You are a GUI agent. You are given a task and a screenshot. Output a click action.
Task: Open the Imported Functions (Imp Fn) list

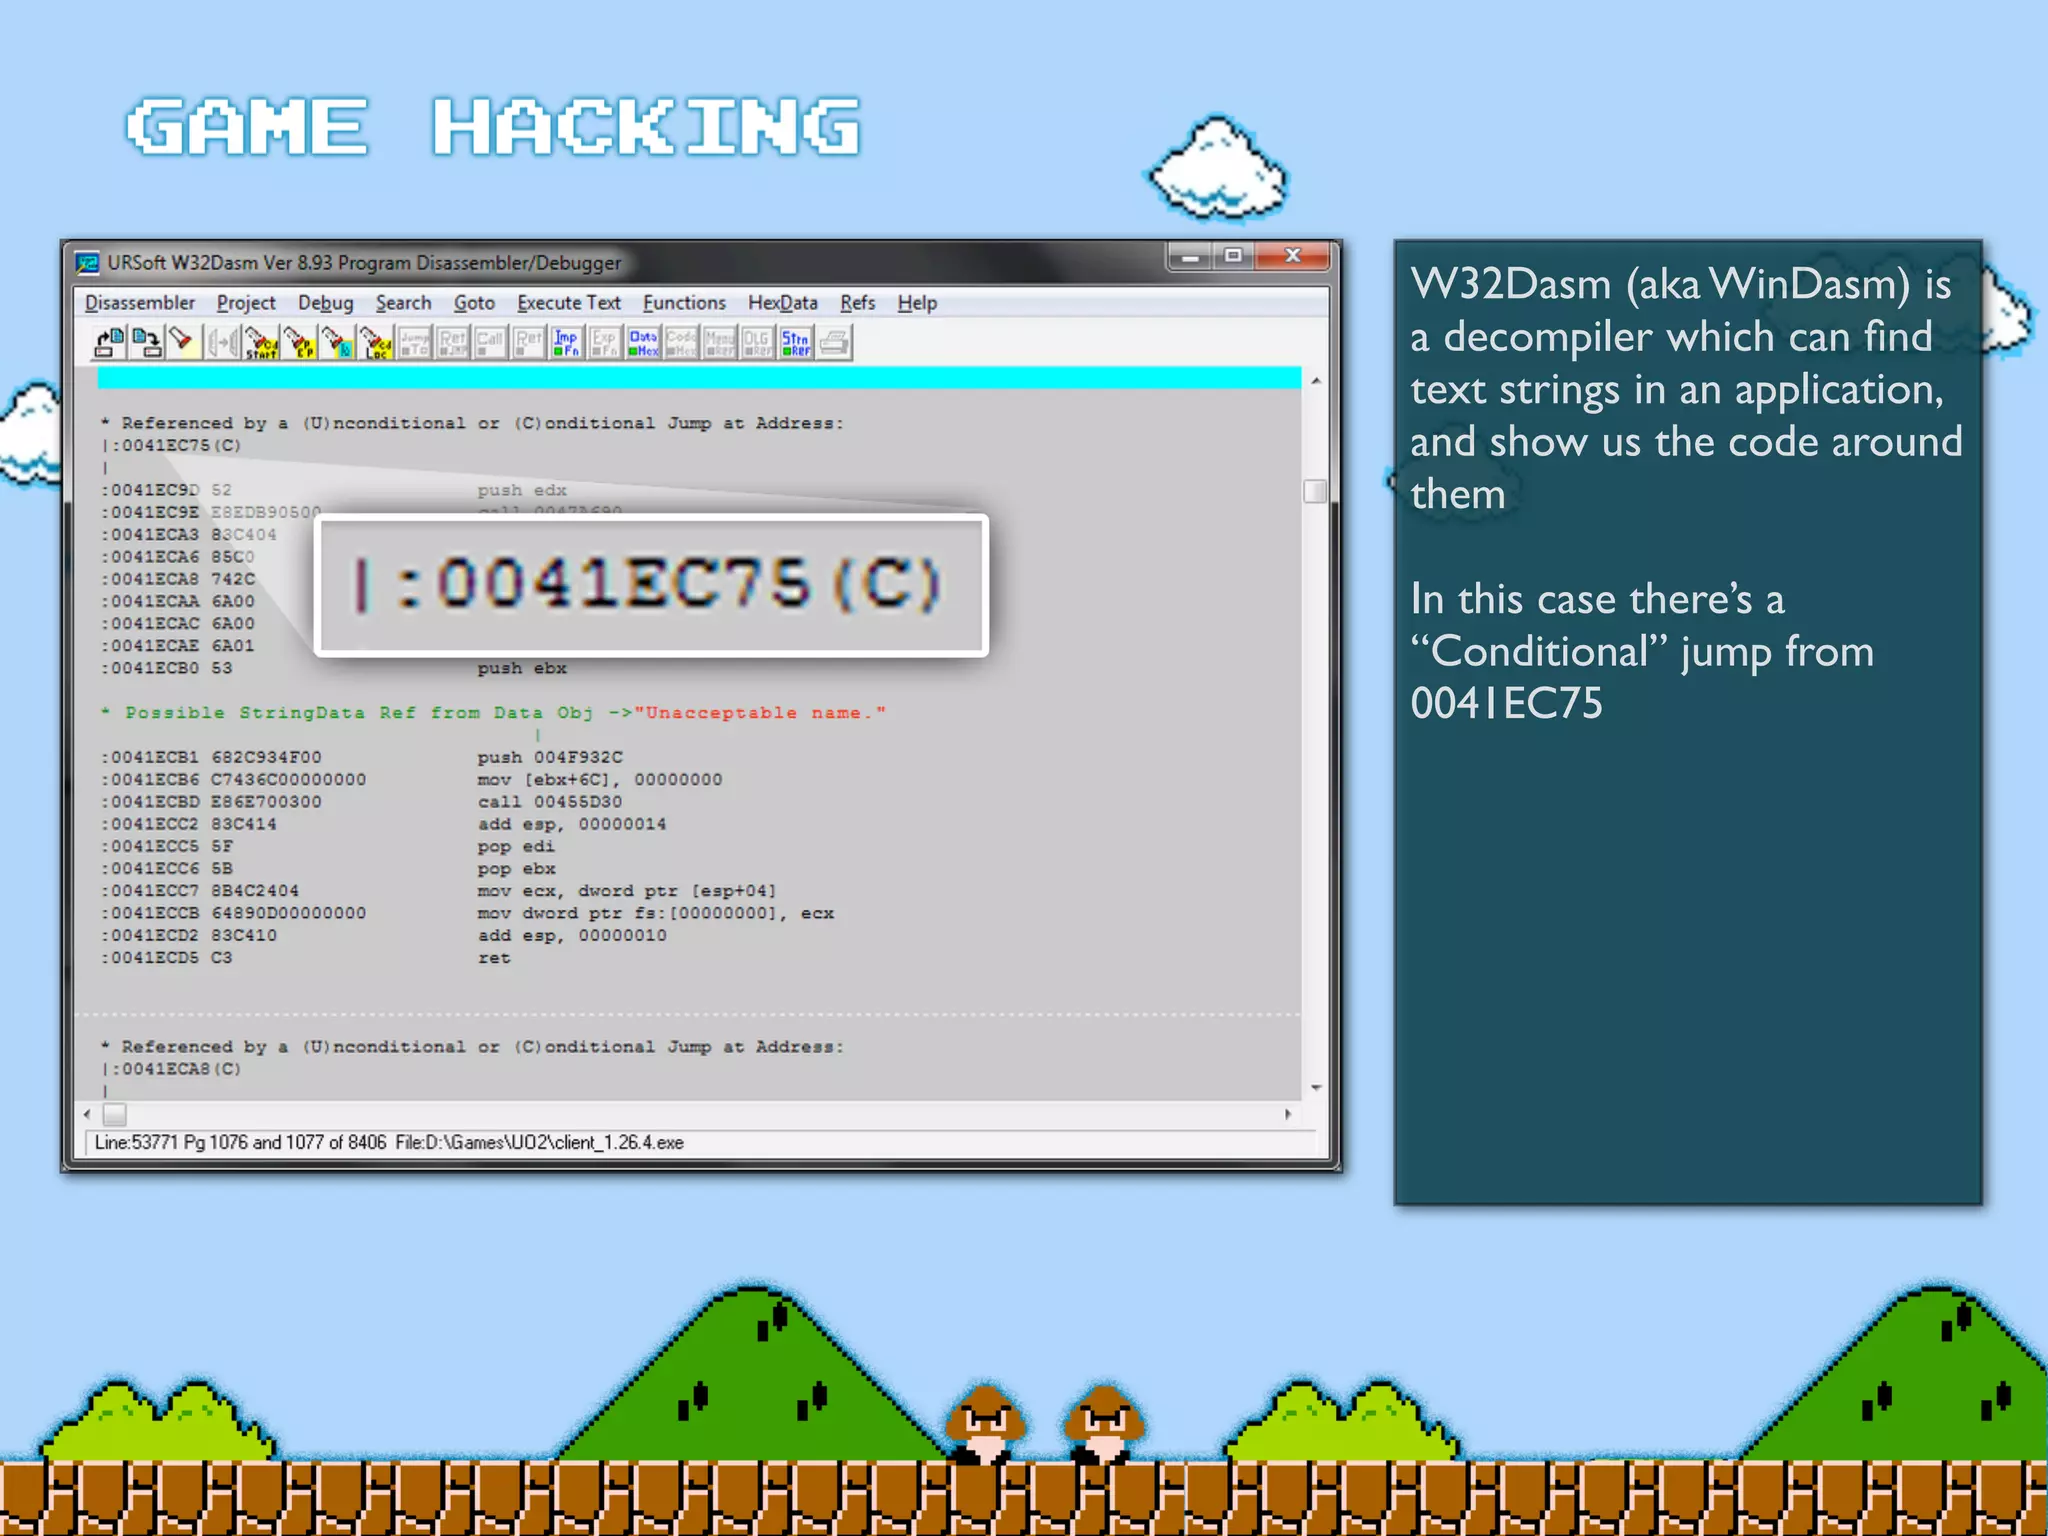pyautogui.click(x=566, y=343)
